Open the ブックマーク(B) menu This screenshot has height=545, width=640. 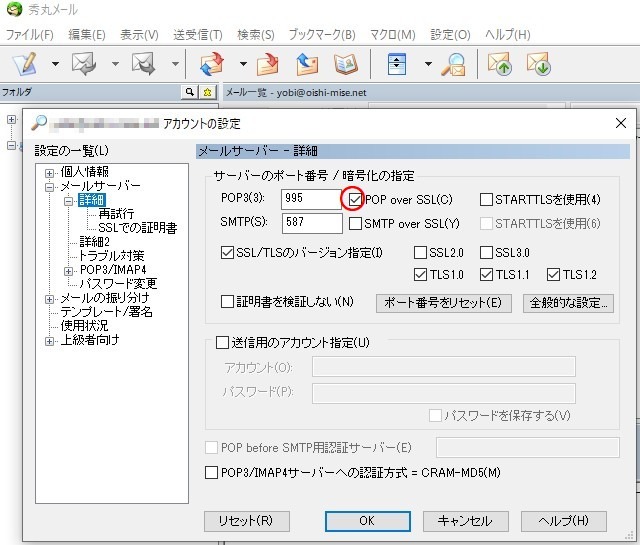(x=322, y=35)
